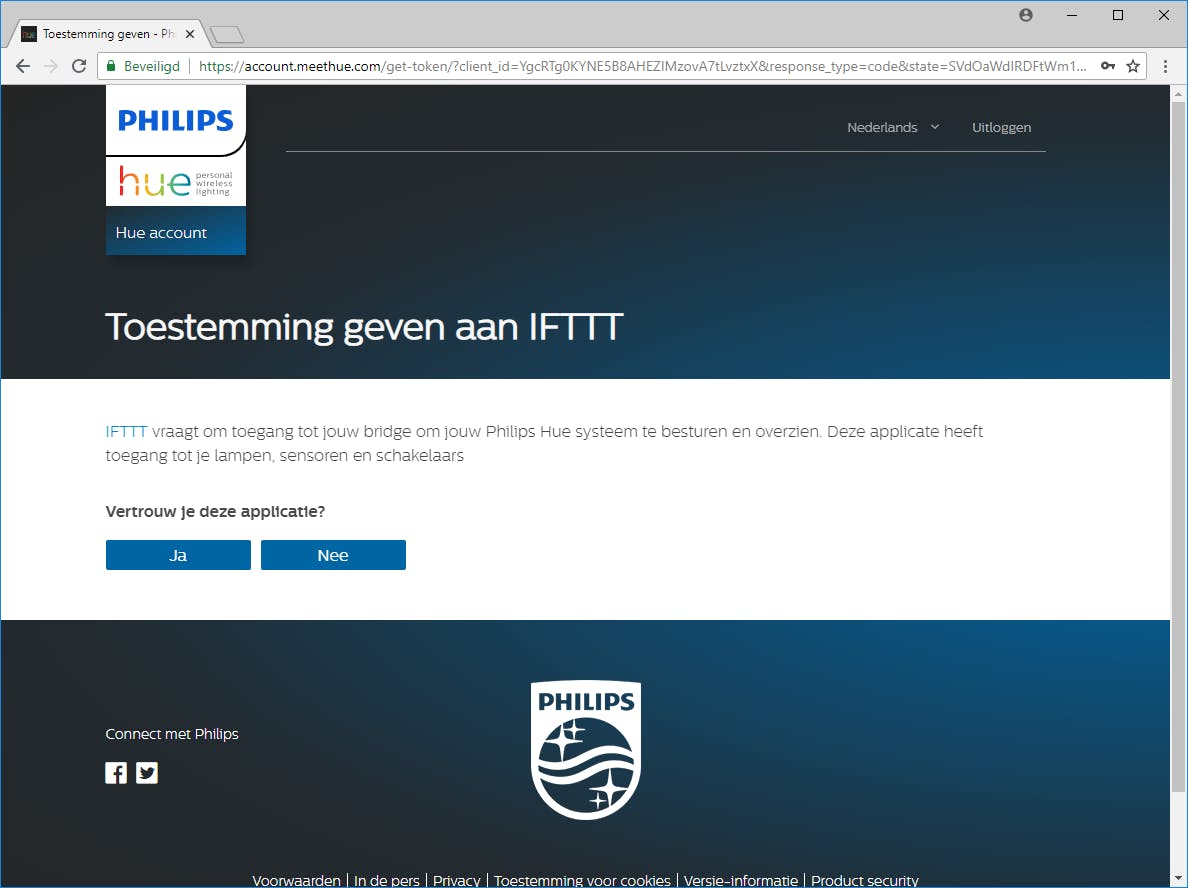
Task: Click the Toestemming geven aan IFTTT heading
Action: pyautogui.click(x=364, y=327)
